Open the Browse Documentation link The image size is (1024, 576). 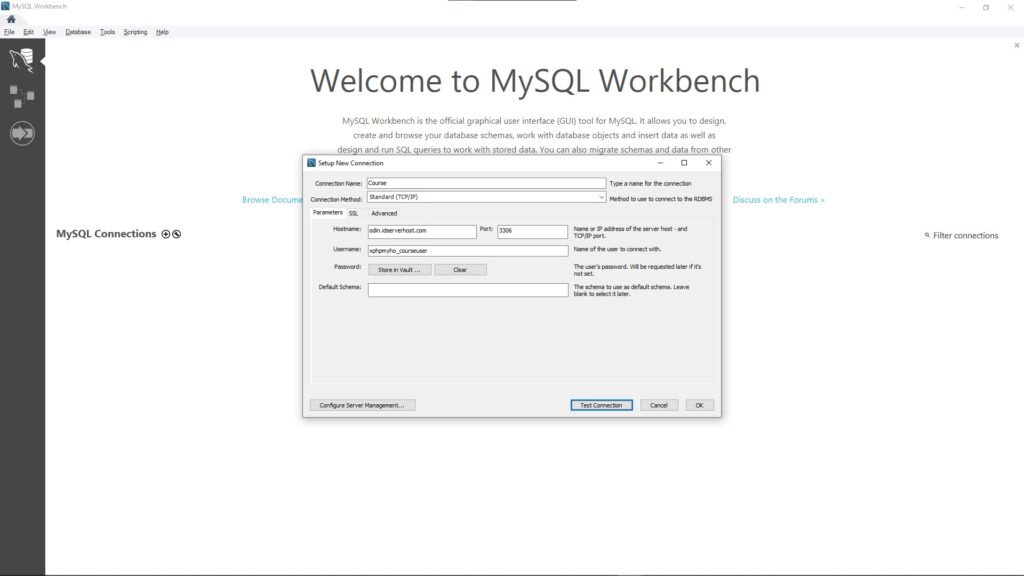(x=272, y=200)
